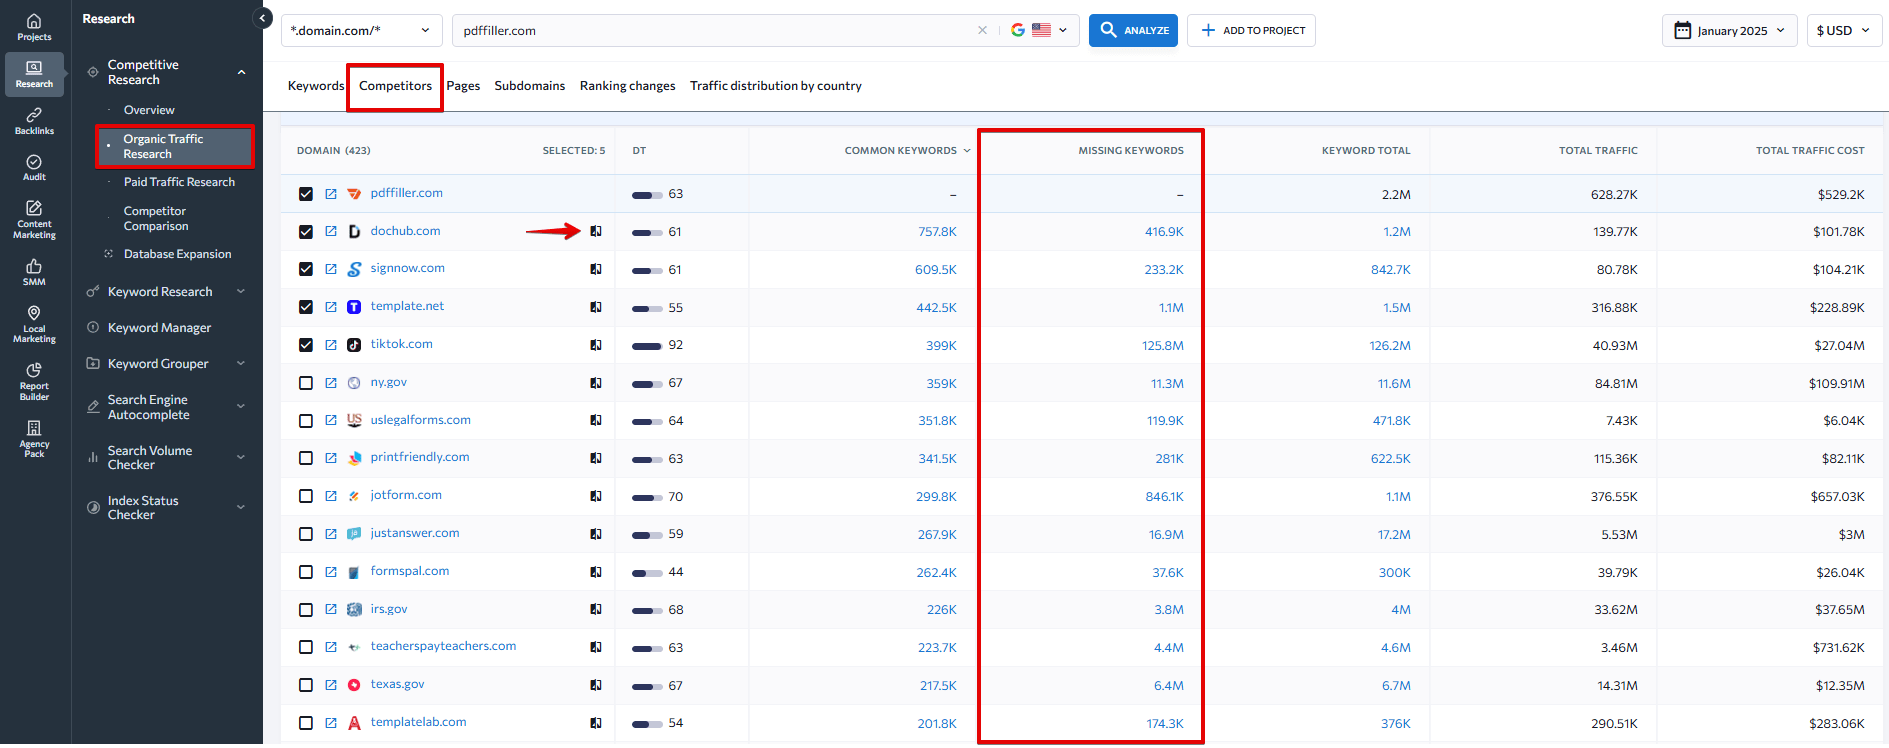Screen dimensions: 1889x748
Task: Uncheck the signnow.com checkbox
Action: coord(306,269)
